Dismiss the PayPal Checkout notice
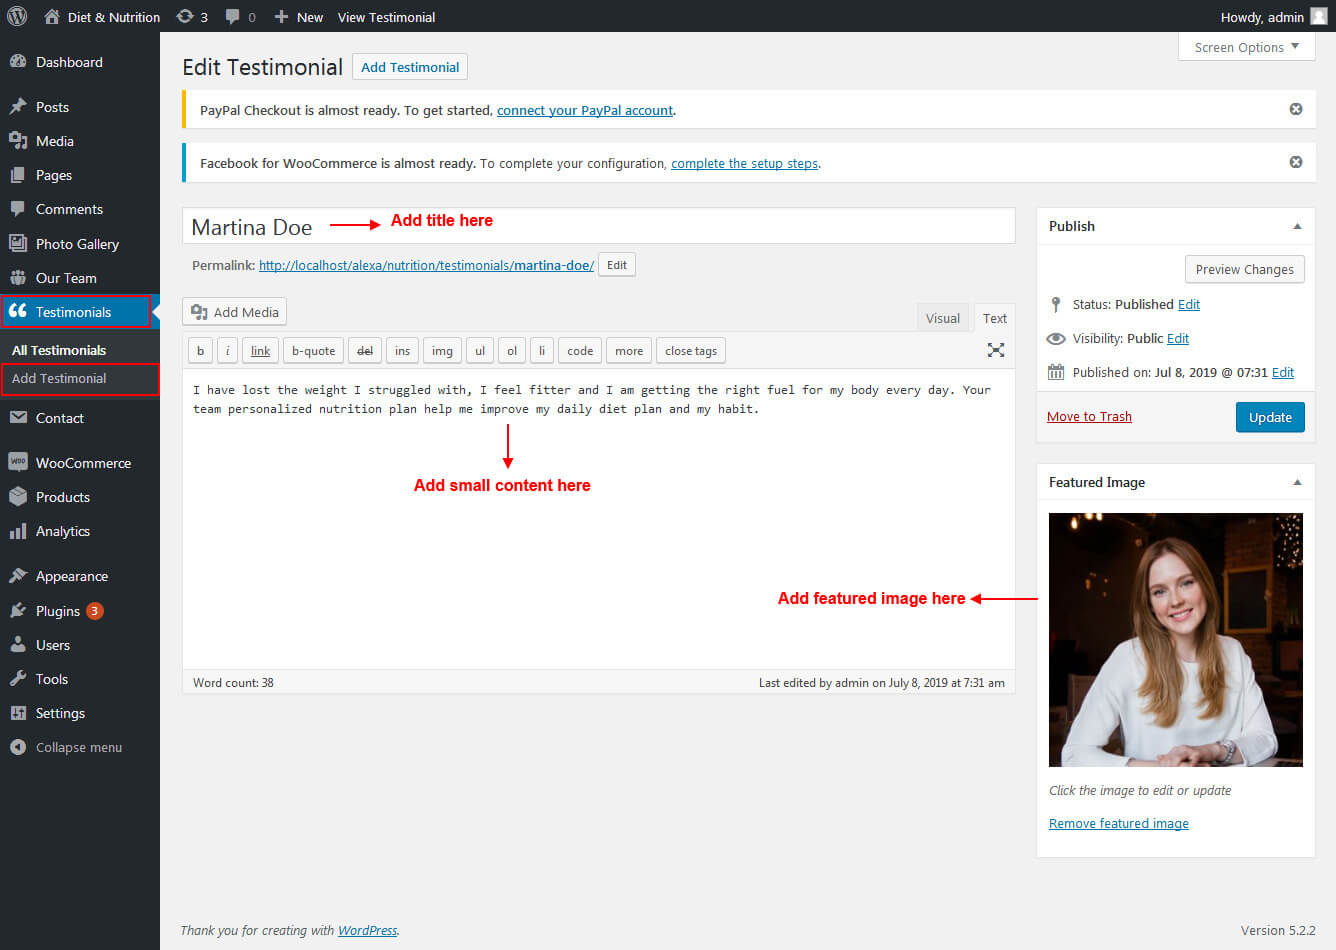1336x950 pixels. [x=1296, y=109]
